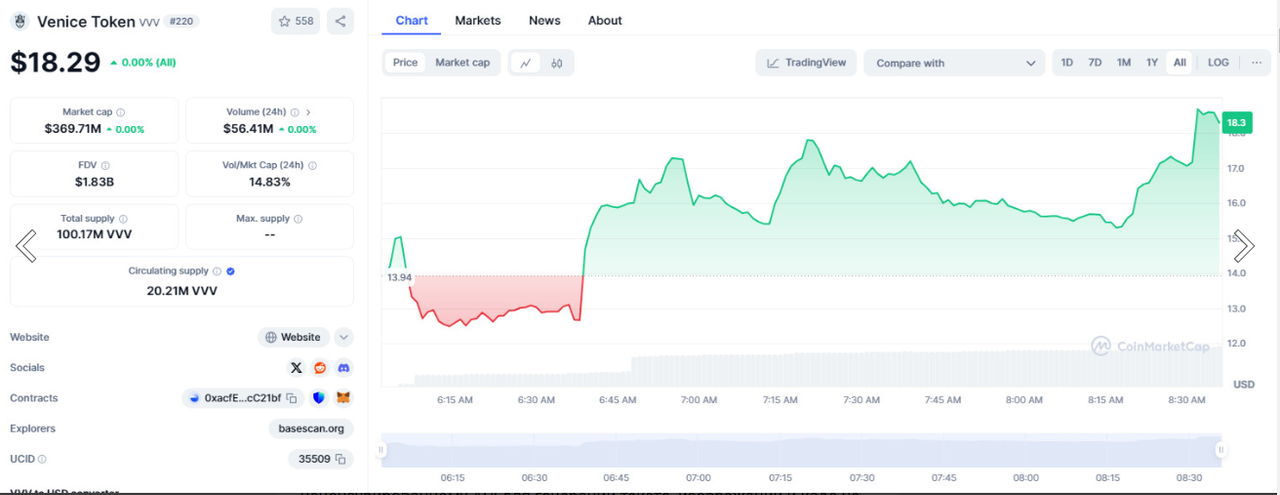1280x495 pixels.
Task: Click Circulating supply info icon
Action: 217,271
